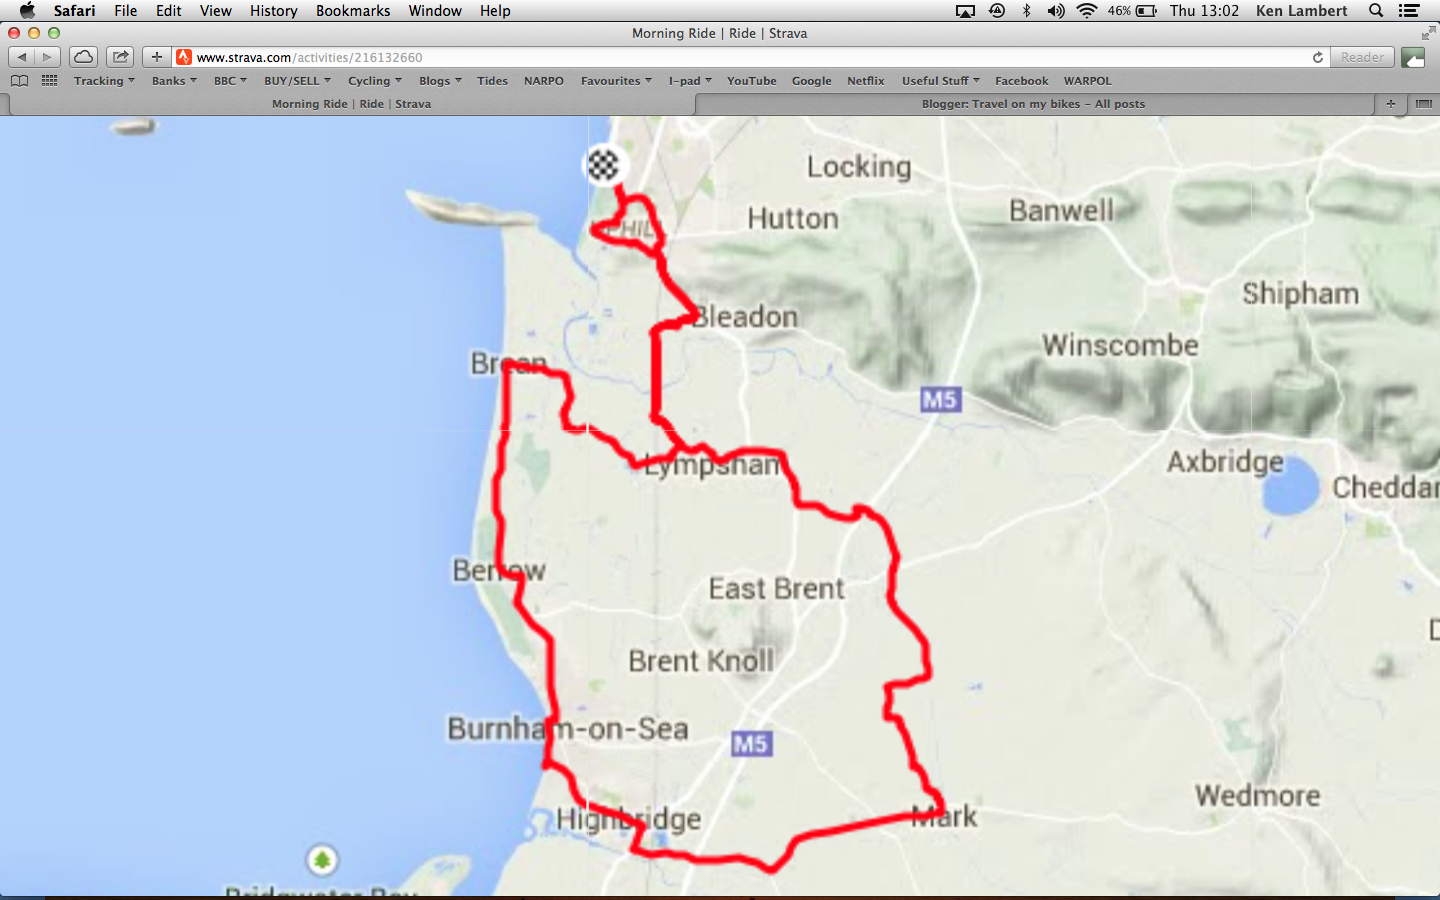The width and height of the screenshot is (1440, 900).
Task: Expand the Useful Stuff bookmarks folder
Action: (x=941, y=80)
